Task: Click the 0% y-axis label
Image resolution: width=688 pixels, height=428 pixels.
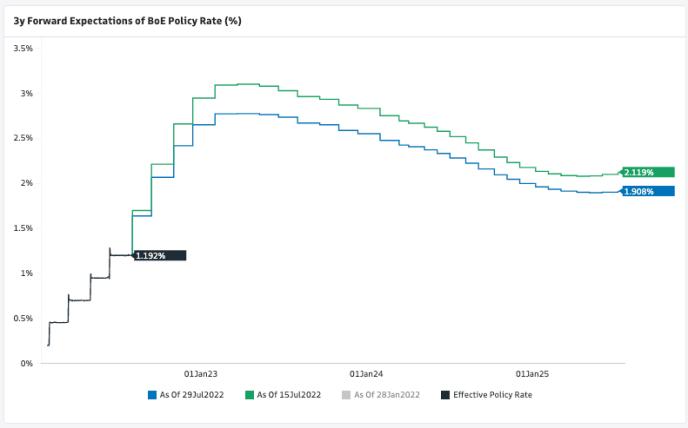Action: (27, 363)
